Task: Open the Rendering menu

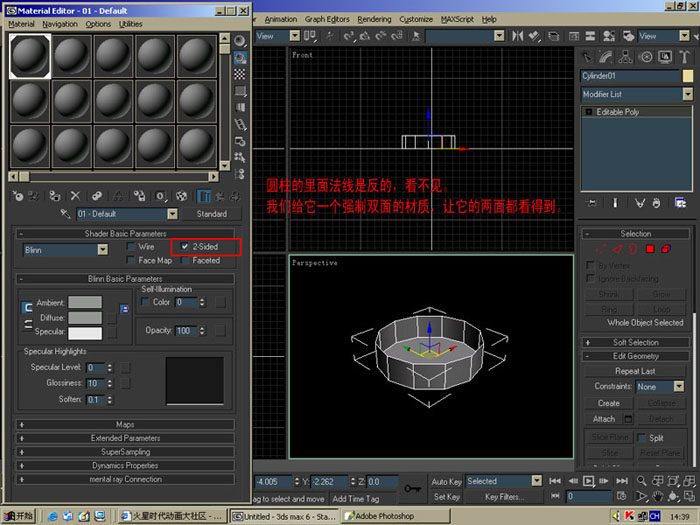Action: pyautogui.click(x=374, y=19)
